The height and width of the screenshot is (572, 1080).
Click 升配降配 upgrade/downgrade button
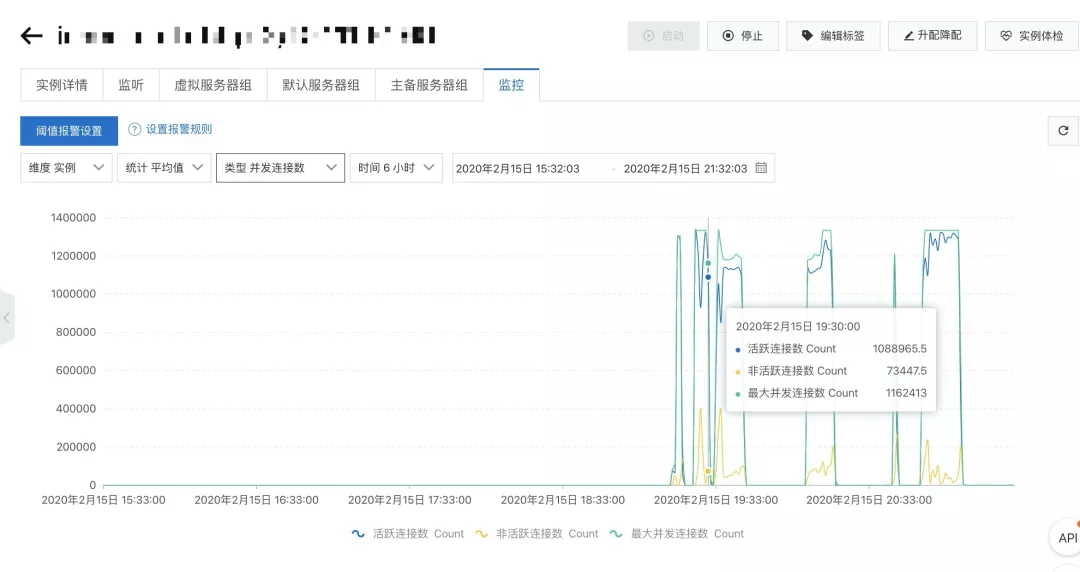click(933, 35)
